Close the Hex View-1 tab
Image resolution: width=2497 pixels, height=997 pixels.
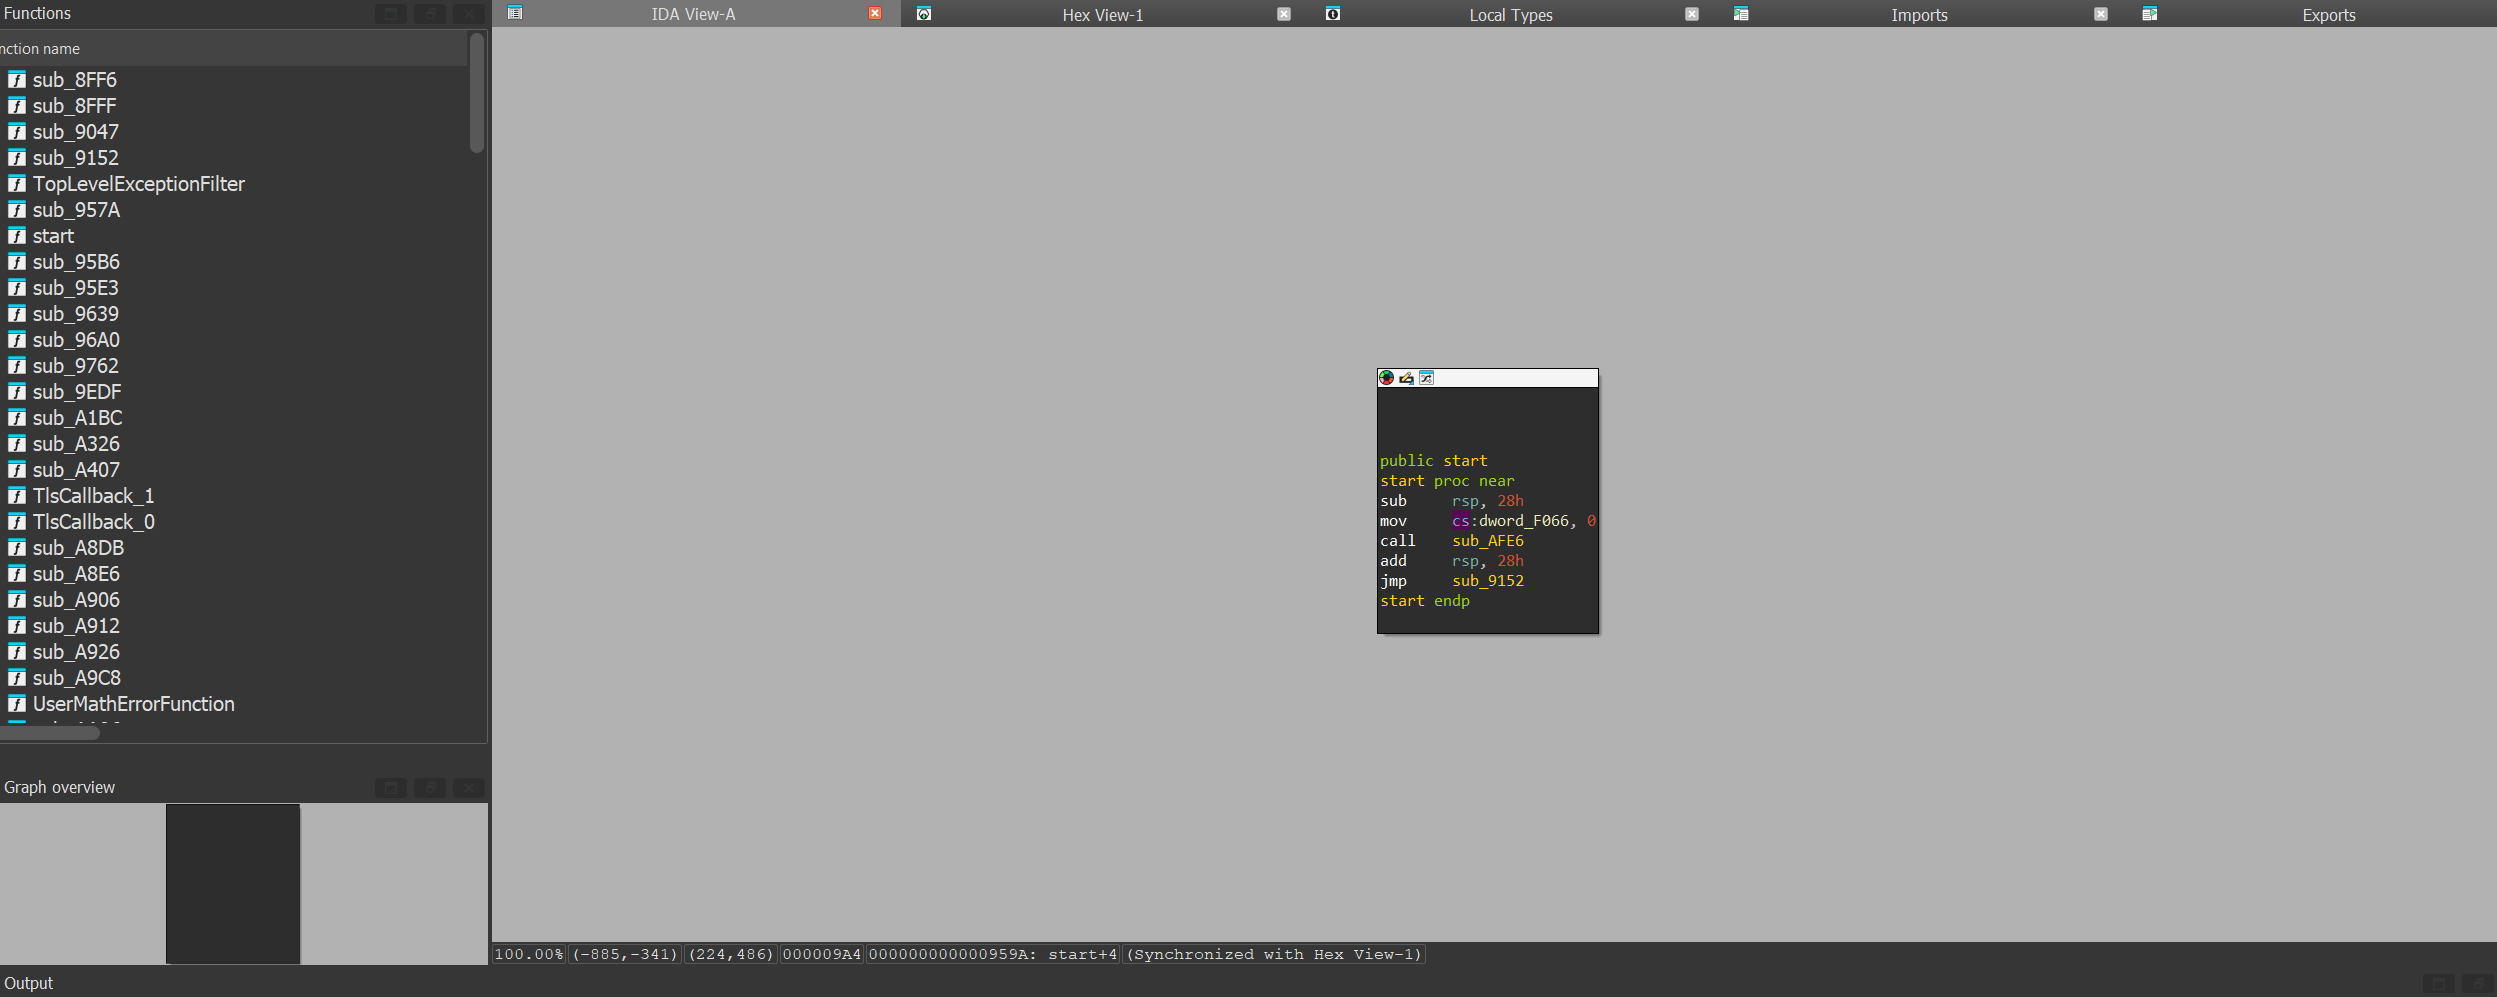pos(1284,14)
